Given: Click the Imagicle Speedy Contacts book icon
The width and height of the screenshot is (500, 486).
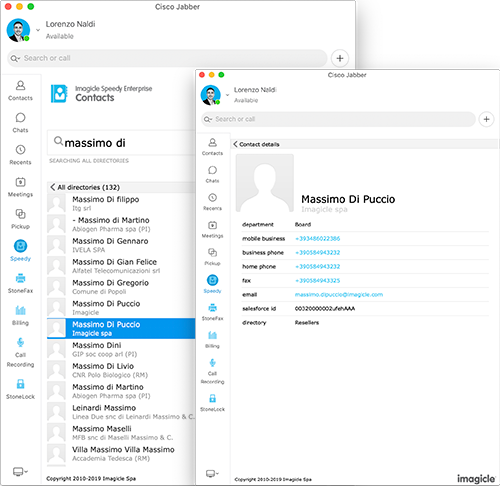Looking at the screenshot, I should (59, 94).
